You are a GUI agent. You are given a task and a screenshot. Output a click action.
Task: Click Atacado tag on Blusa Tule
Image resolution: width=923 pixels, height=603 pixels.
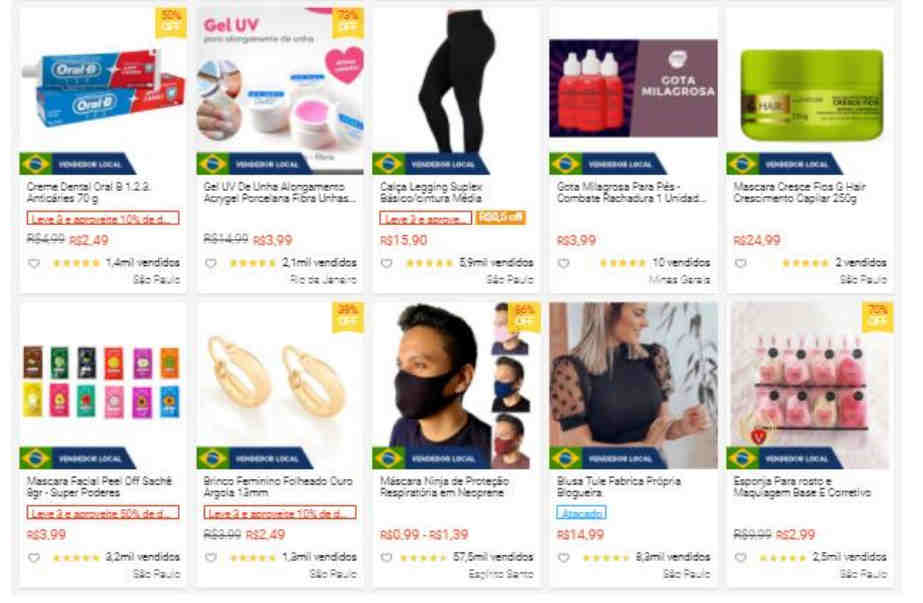581,513
